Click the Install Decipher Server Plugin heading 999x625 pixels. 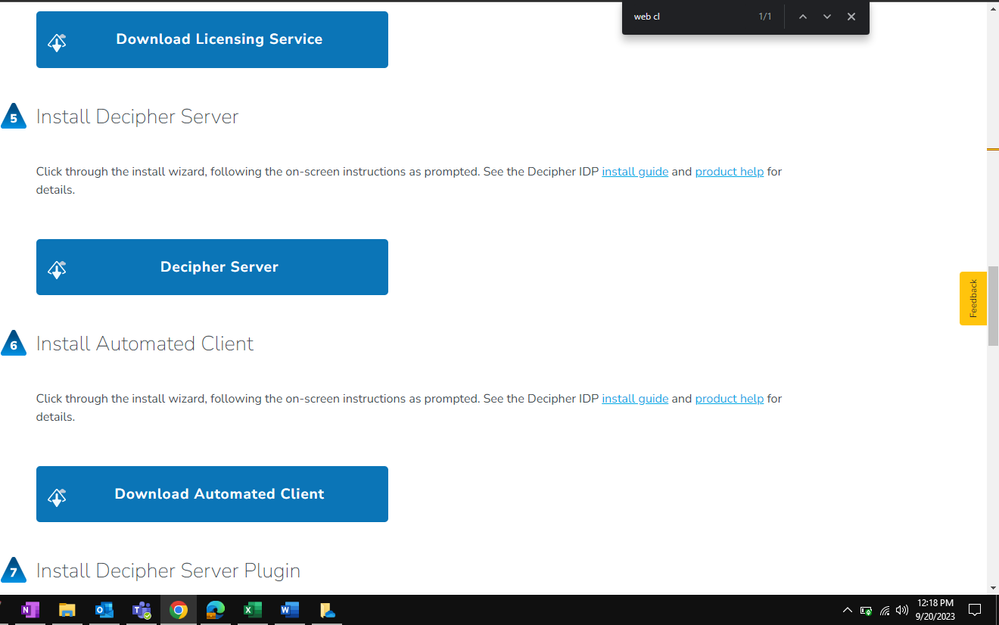point(168,571)
